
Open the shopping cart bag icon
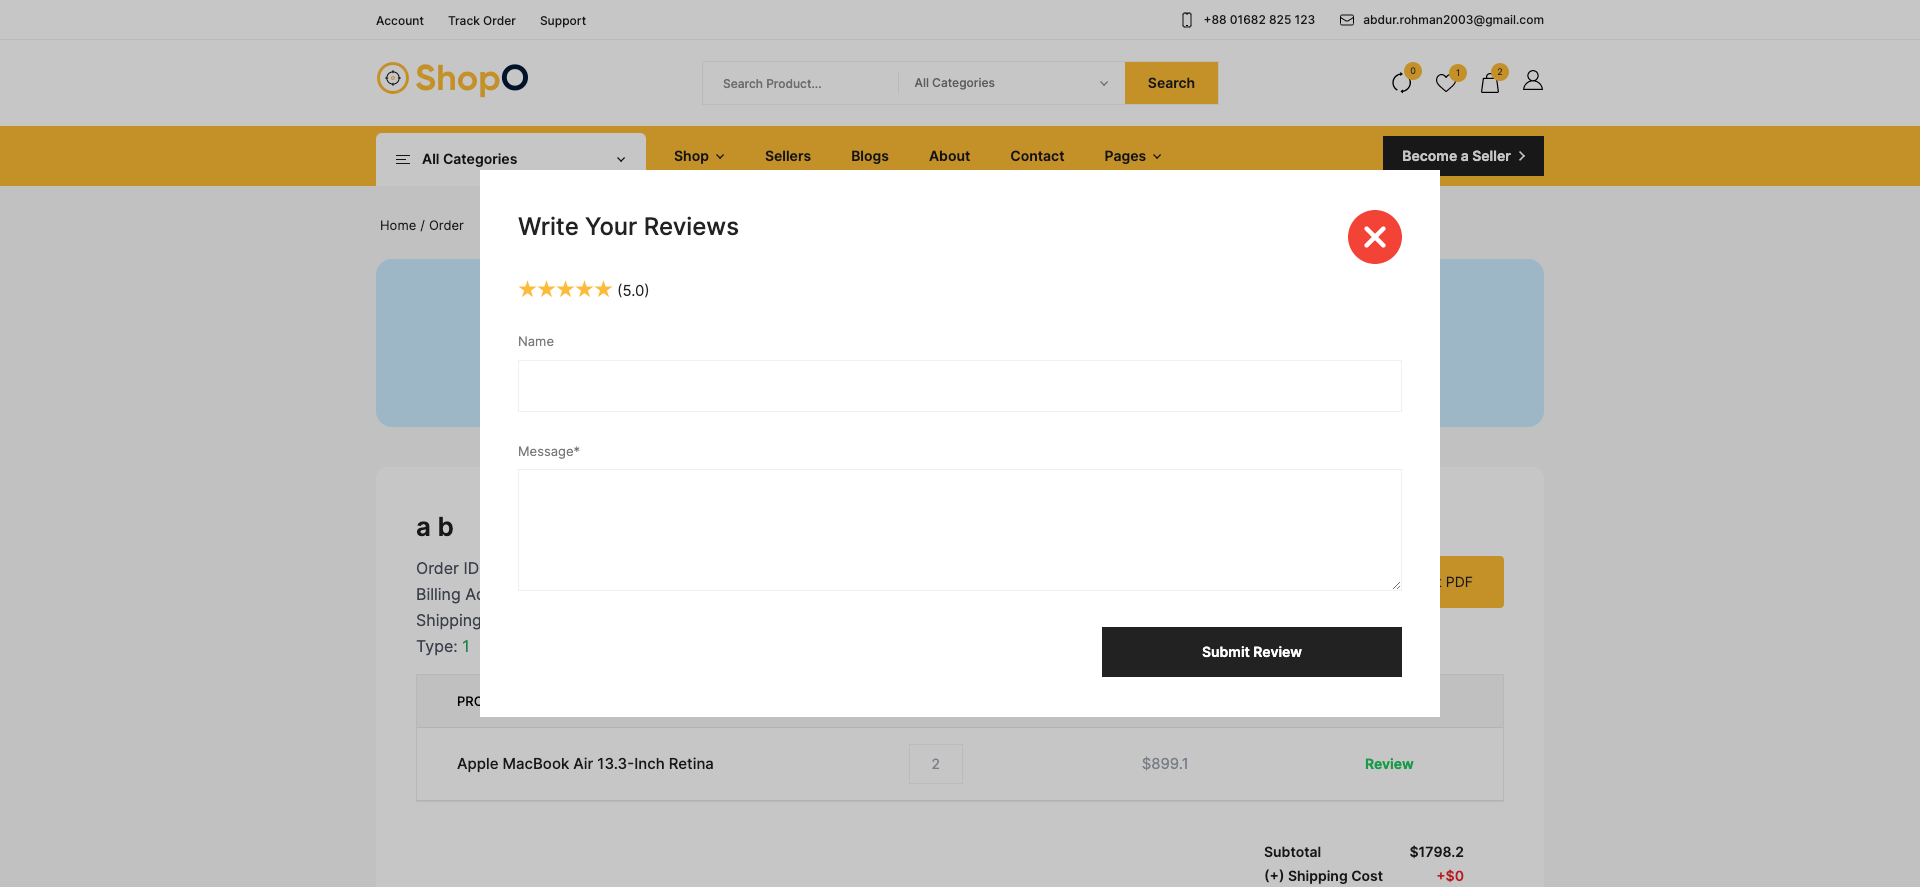1489,83
